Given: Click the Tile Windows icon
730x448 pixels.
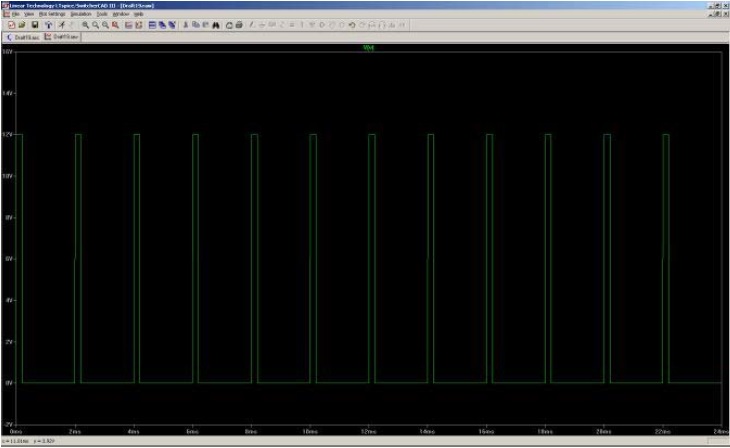Looking at the screenshot, I should (x=152, y=25).
